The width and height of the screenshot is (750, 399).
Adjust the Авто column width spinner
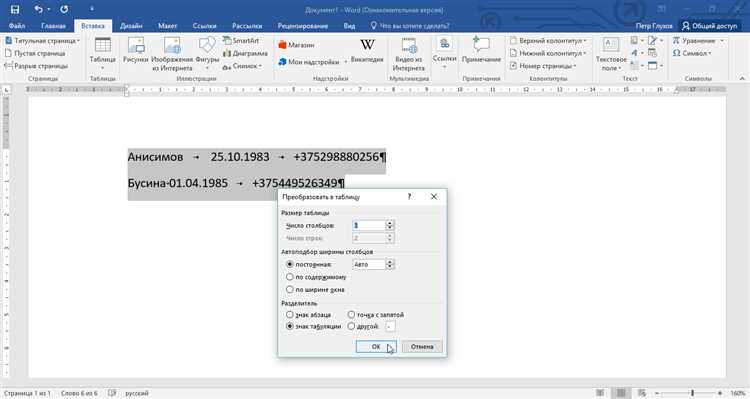(390, 265)
